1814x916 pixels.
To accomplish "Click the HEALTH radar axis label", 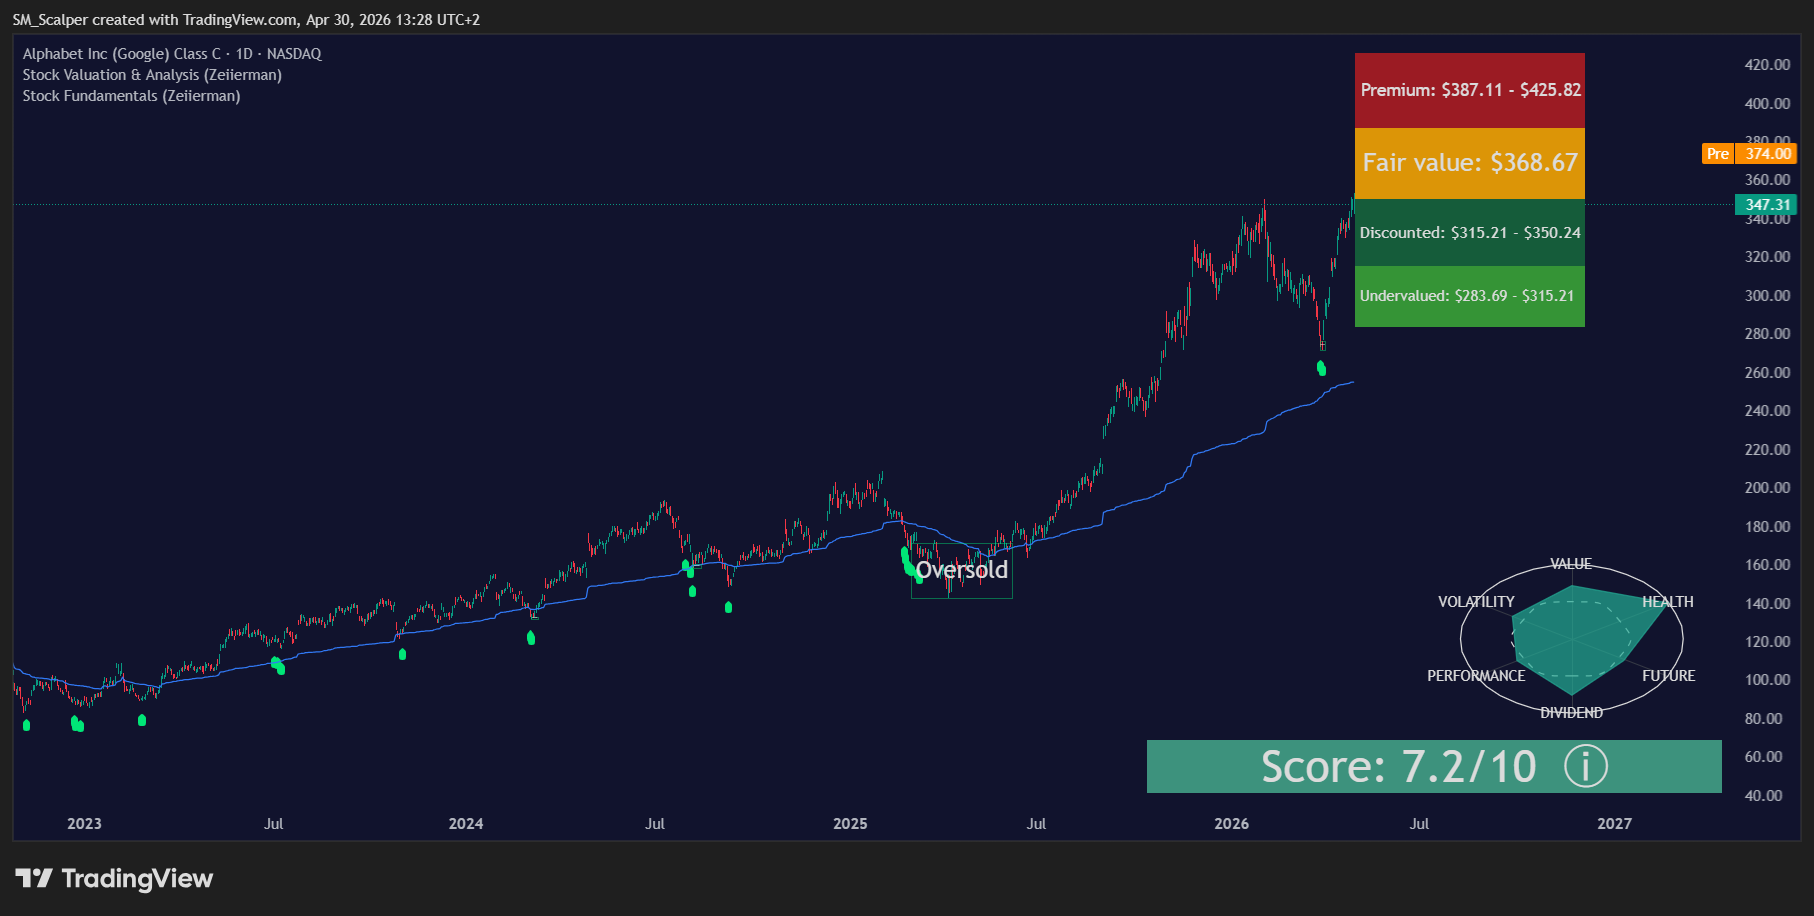I will click(x=1668, y=602).
